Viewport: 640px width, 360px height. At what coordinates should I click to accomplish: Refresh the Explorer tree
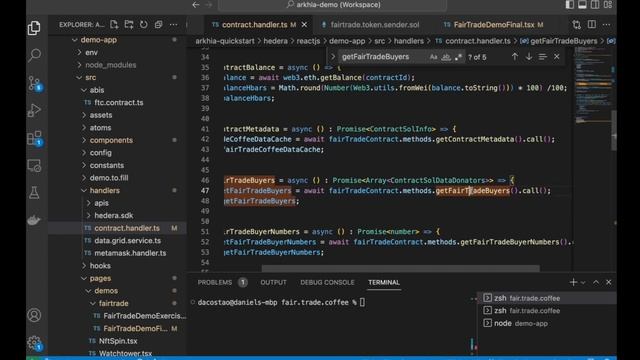click(144, 24)
